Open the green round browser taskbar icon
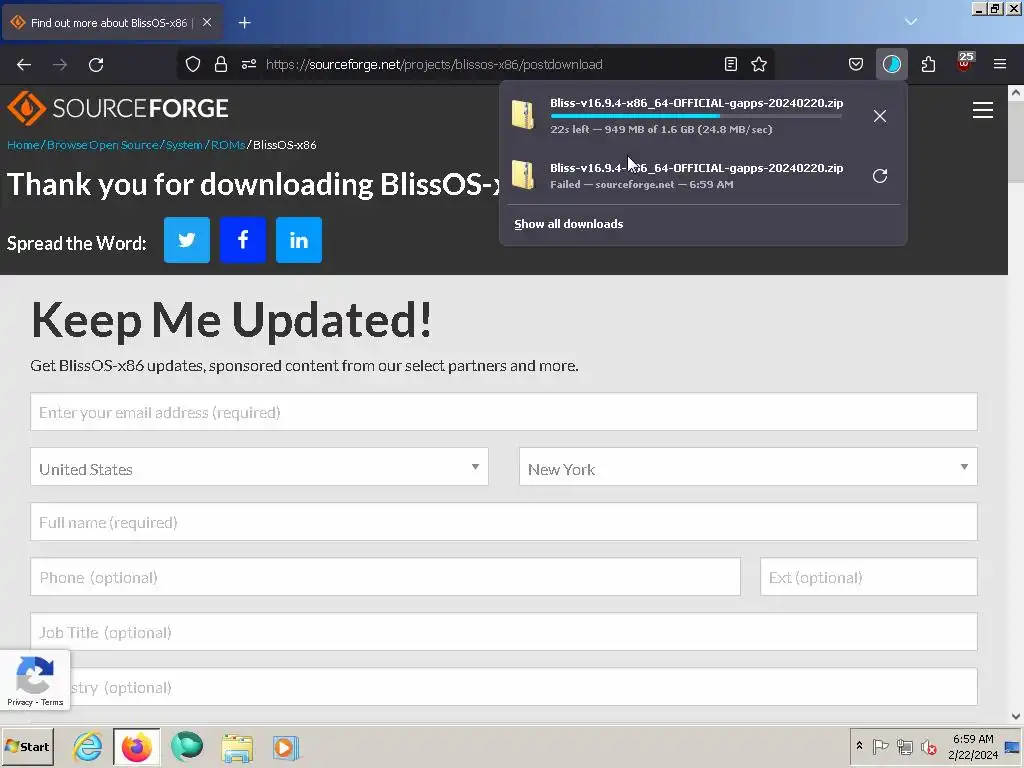 187,747
